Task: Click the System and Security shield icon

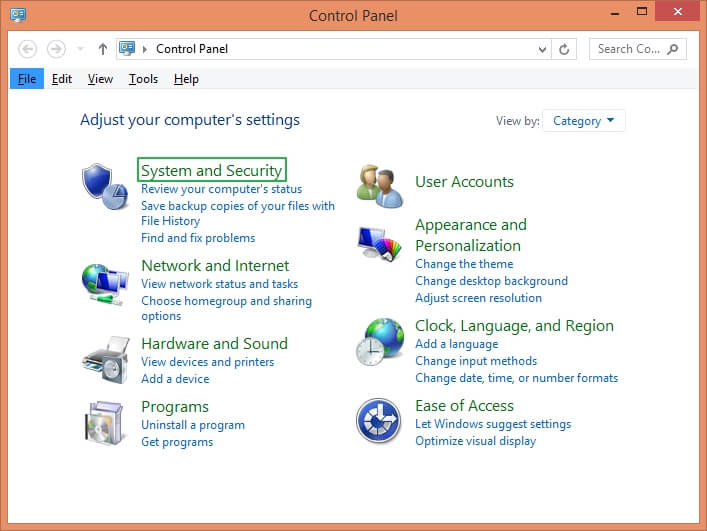Action: [105, 186]
